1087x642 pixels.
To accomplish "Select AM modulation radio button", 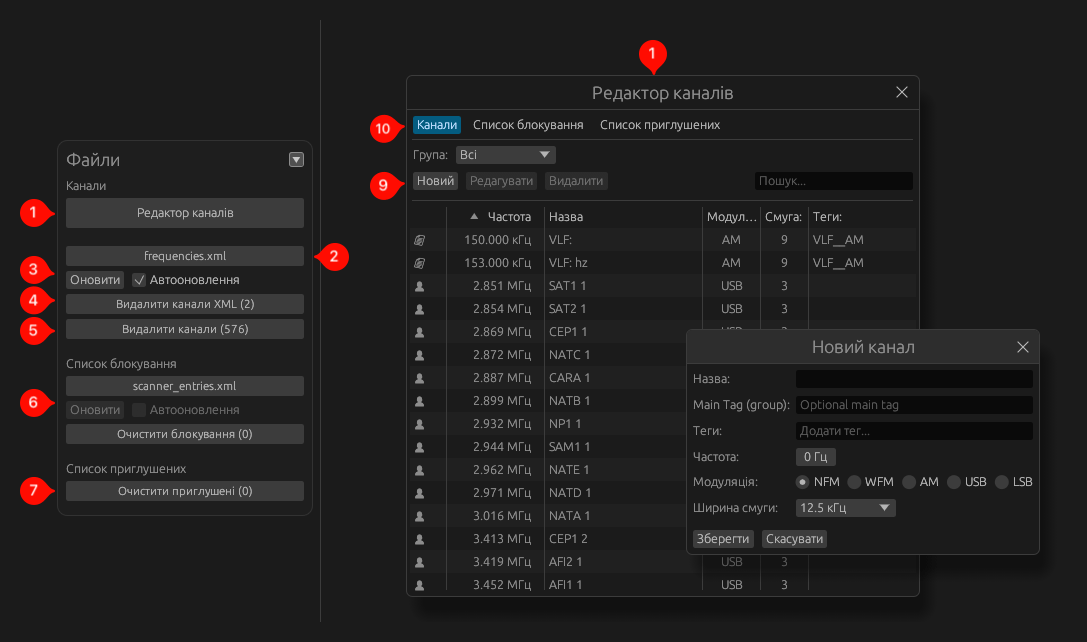I will click(x=909, y=482).
